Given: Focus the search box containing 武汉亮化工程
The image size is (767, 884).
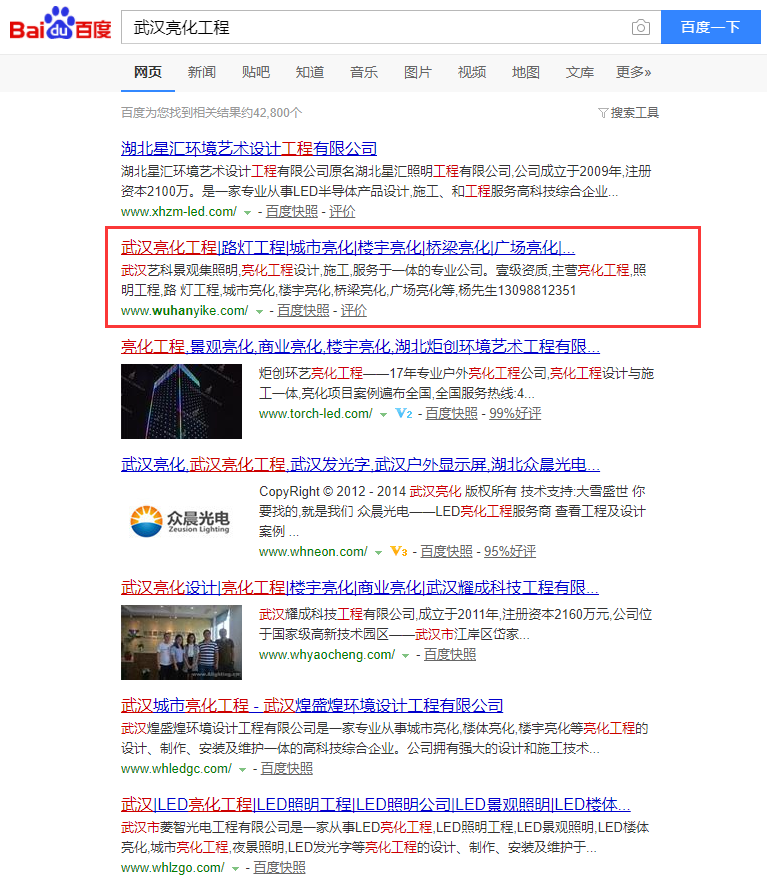Looking at the screenshot, I should [391, 27].
